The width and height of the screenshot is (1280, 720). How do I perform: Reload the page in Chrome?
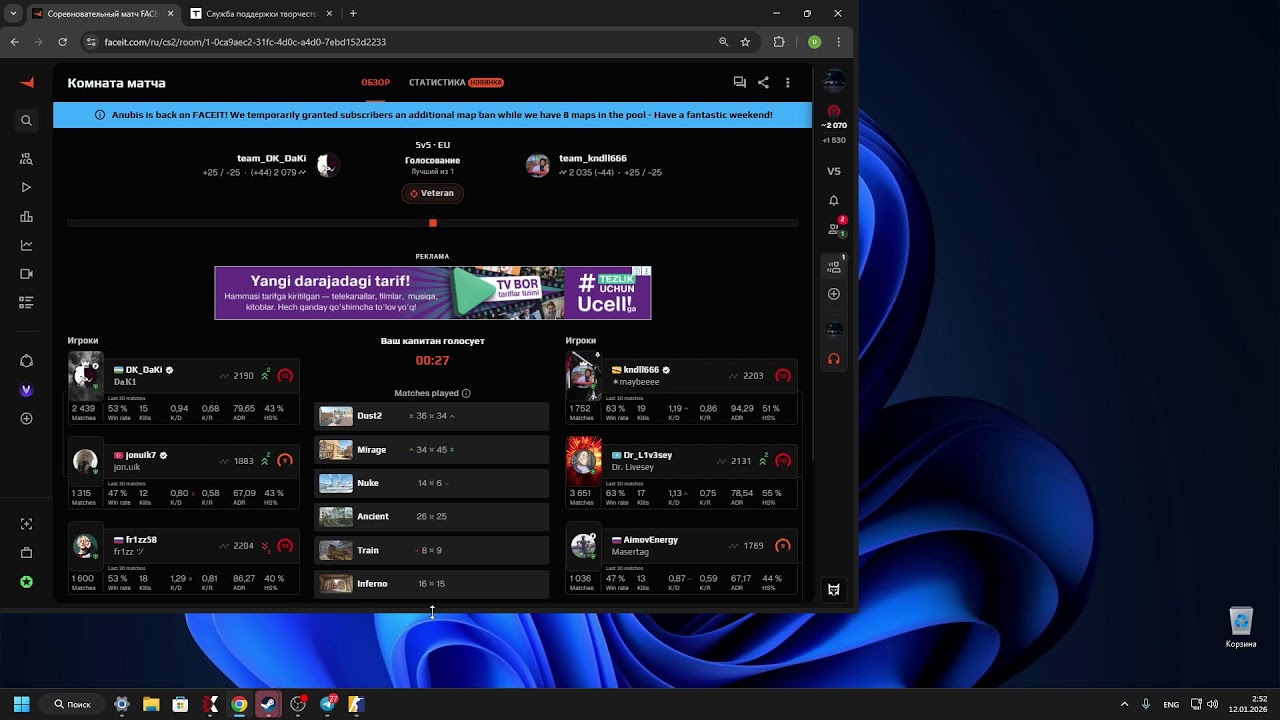coord(63,42)
